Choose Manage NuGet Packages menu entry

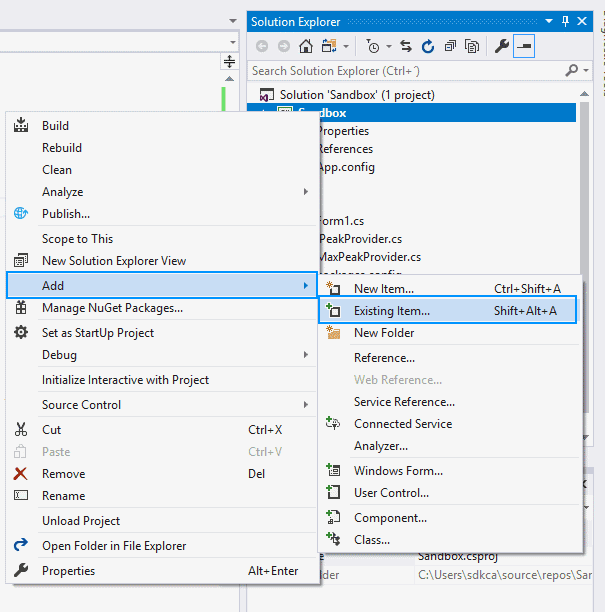[112, 308]
